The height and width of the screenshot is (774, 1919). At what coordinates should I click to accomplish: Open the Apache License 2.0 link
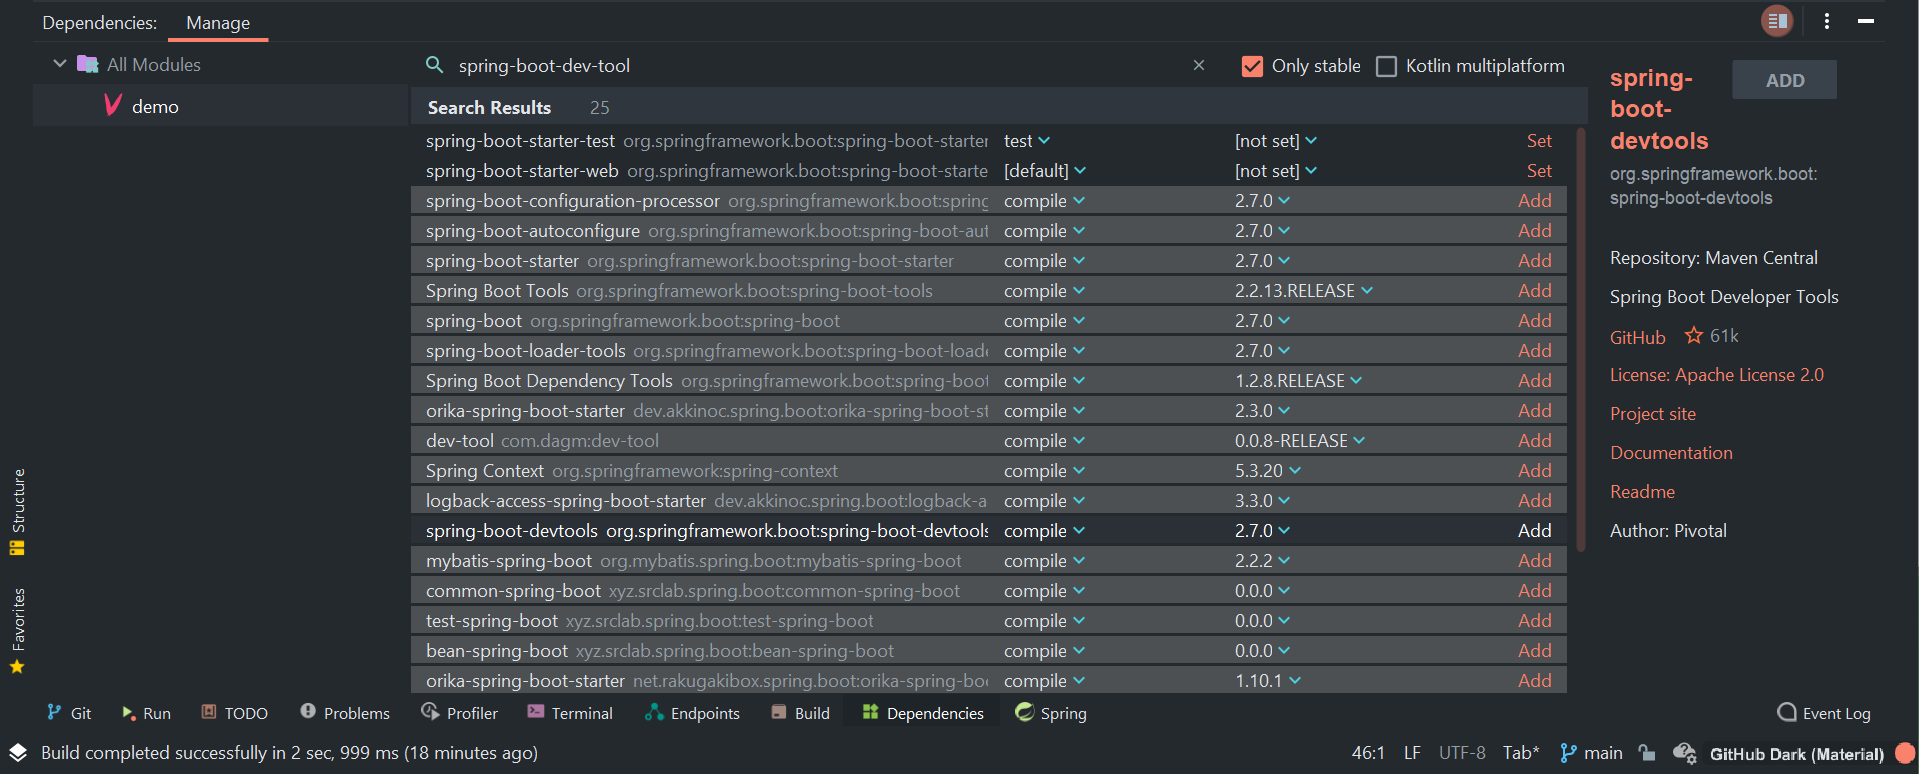pyautogui.click(x=1717, y=375)
